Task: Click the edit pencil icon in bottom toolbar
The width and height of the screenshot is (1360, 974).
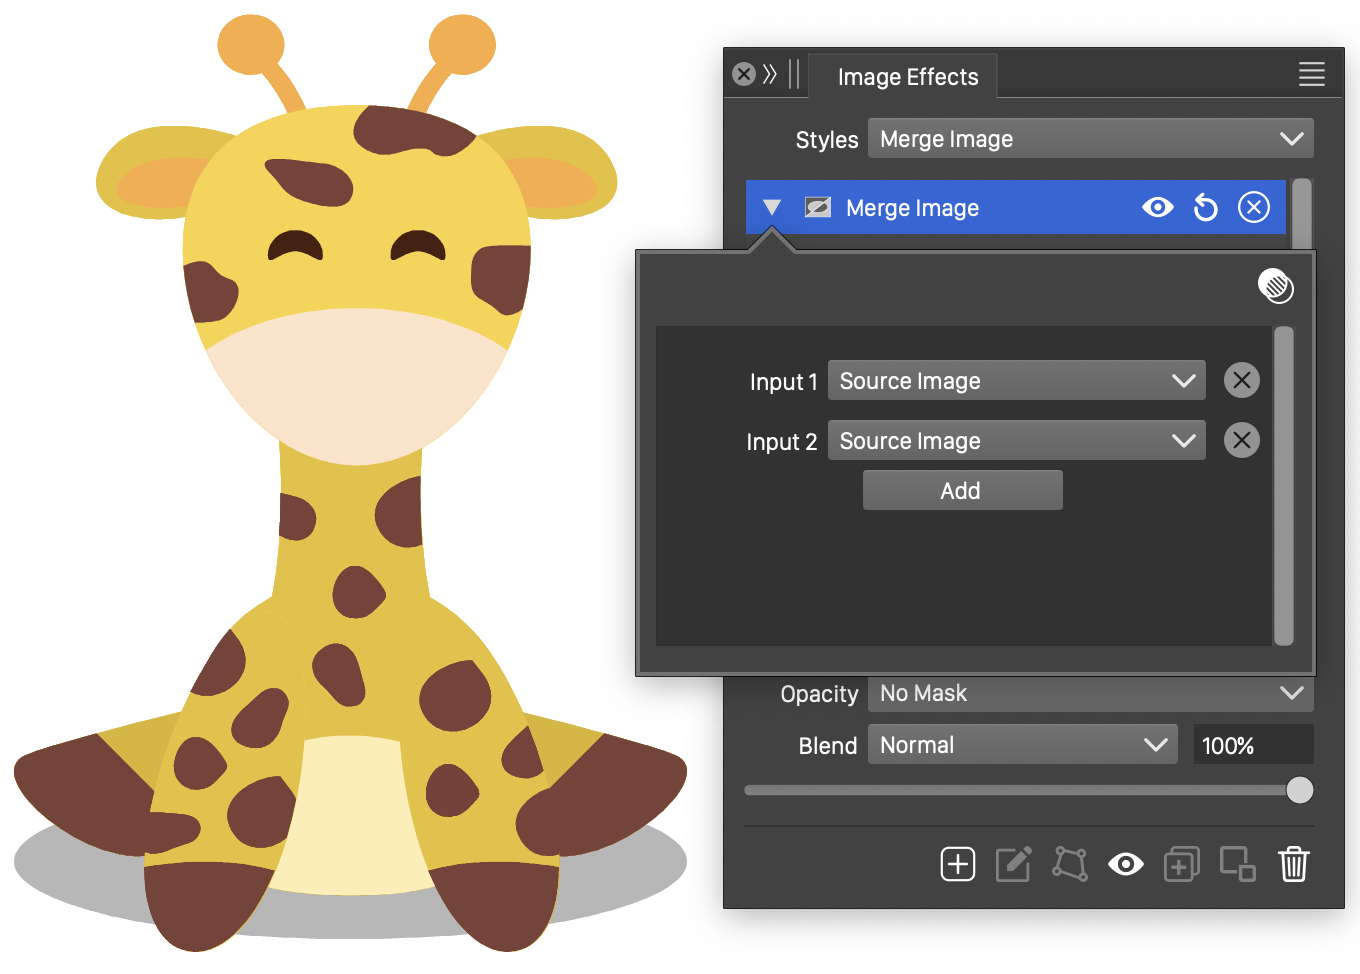Action: (x=1013, y=864)
